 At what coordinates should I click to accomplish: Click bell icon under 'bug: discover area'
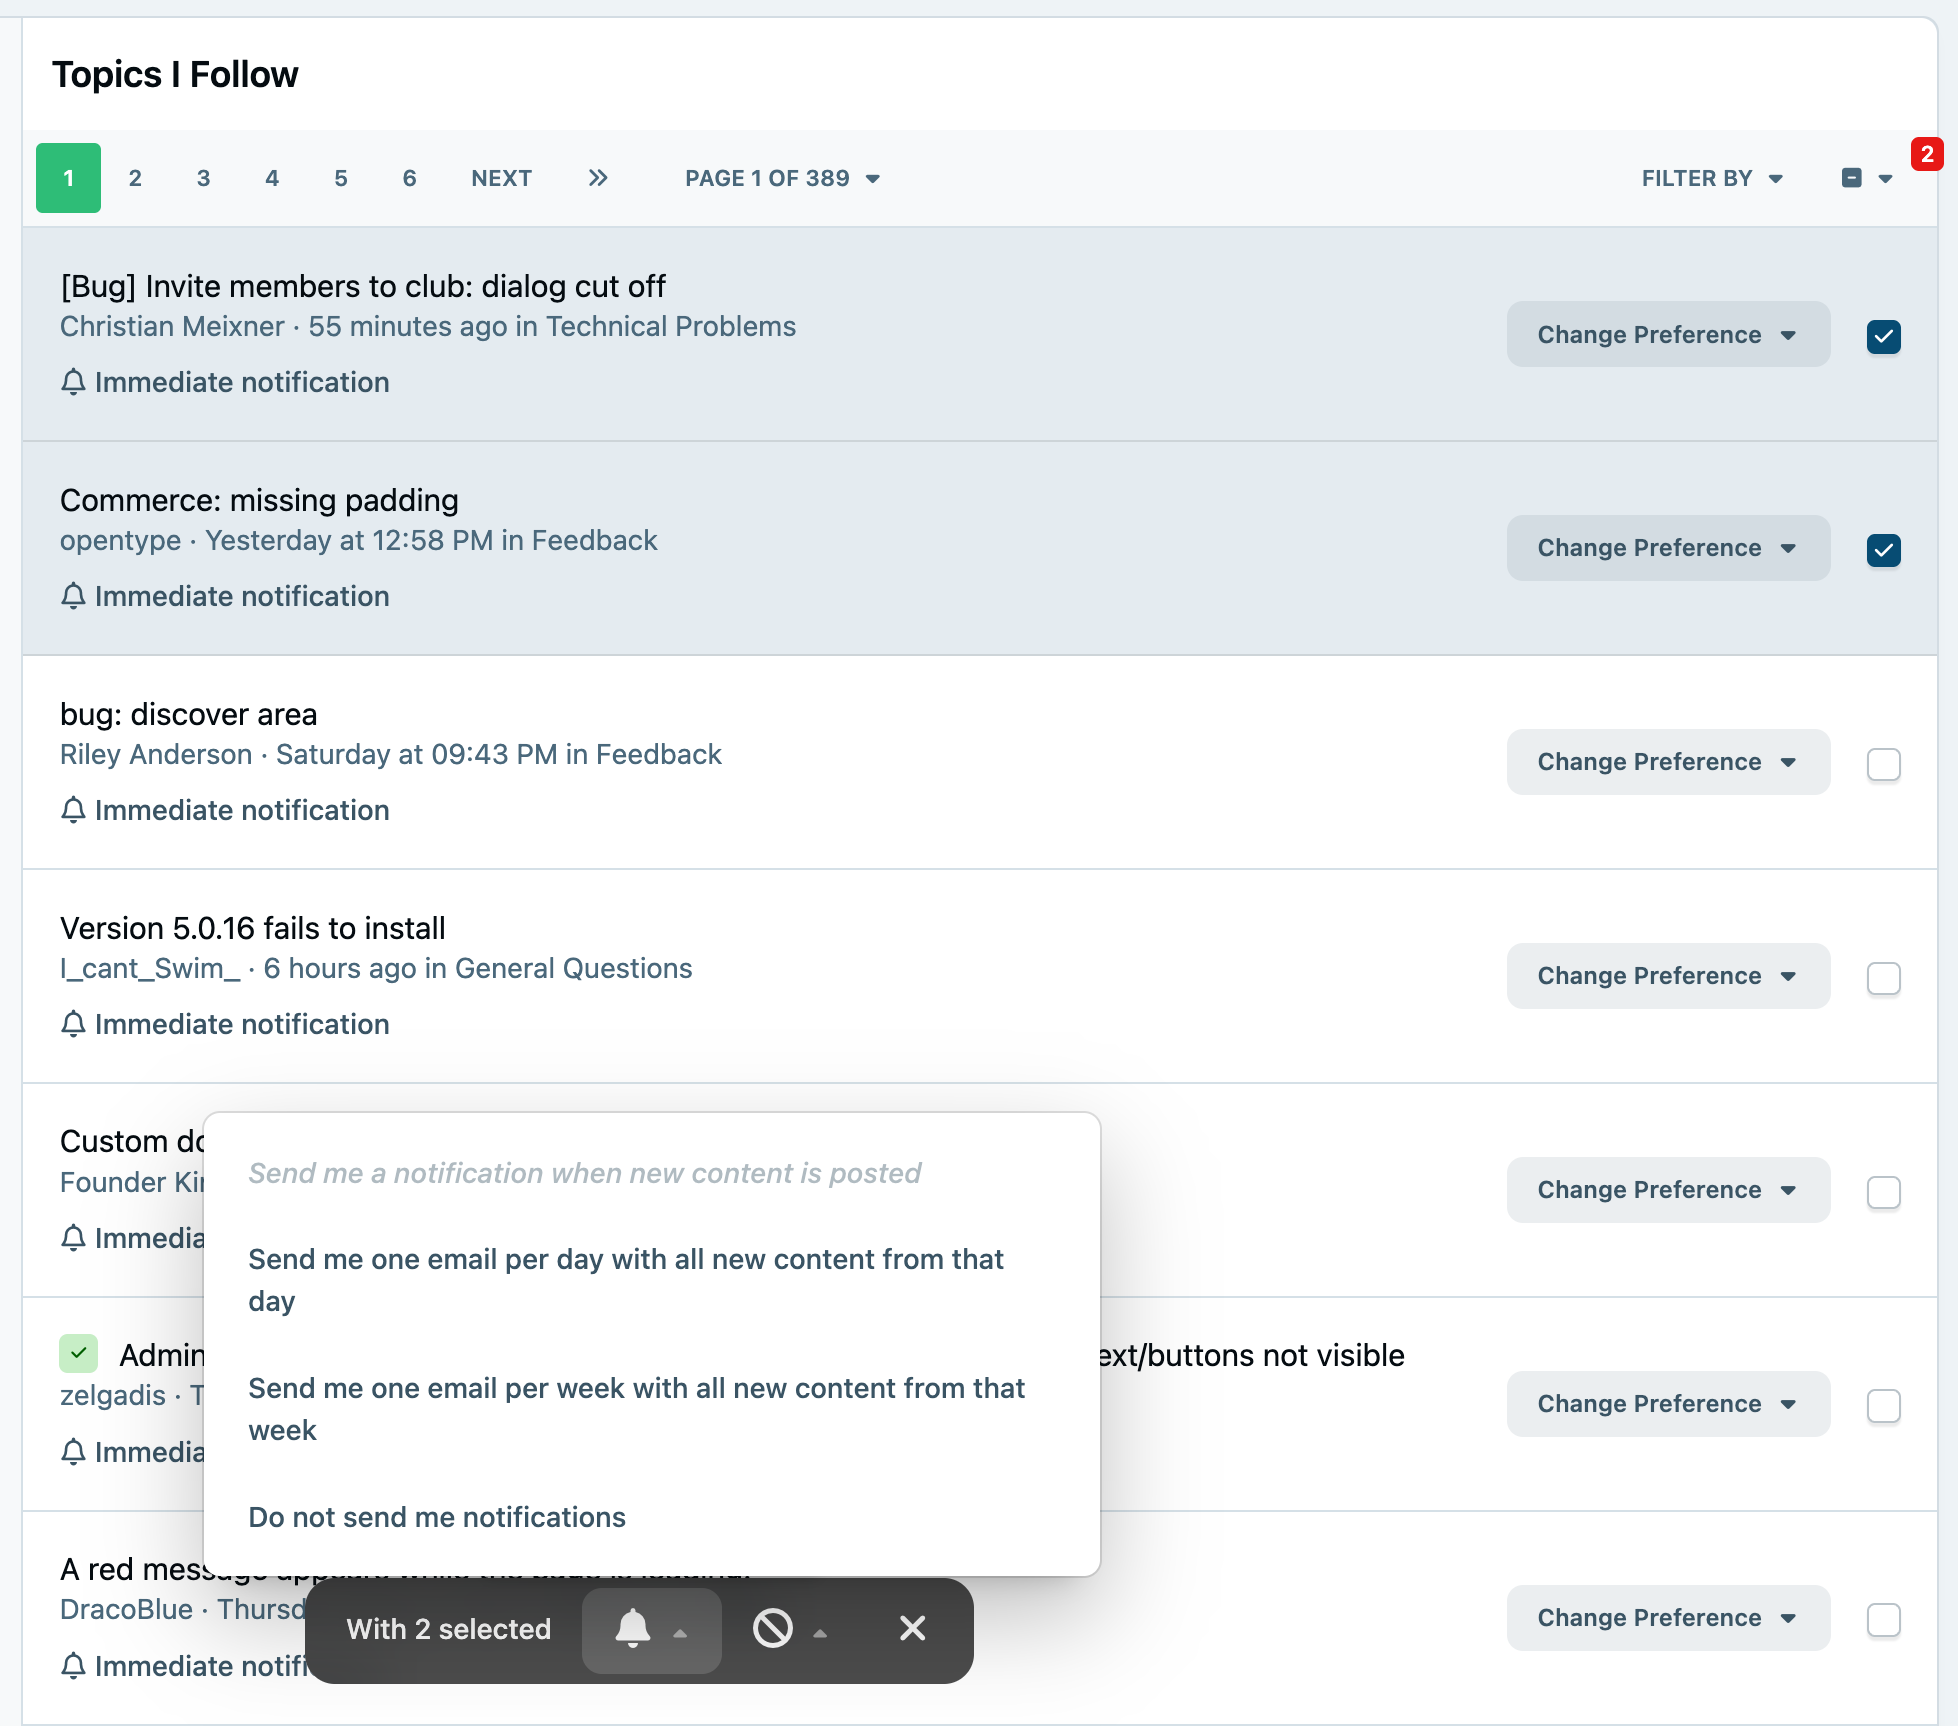click(73, 810)
